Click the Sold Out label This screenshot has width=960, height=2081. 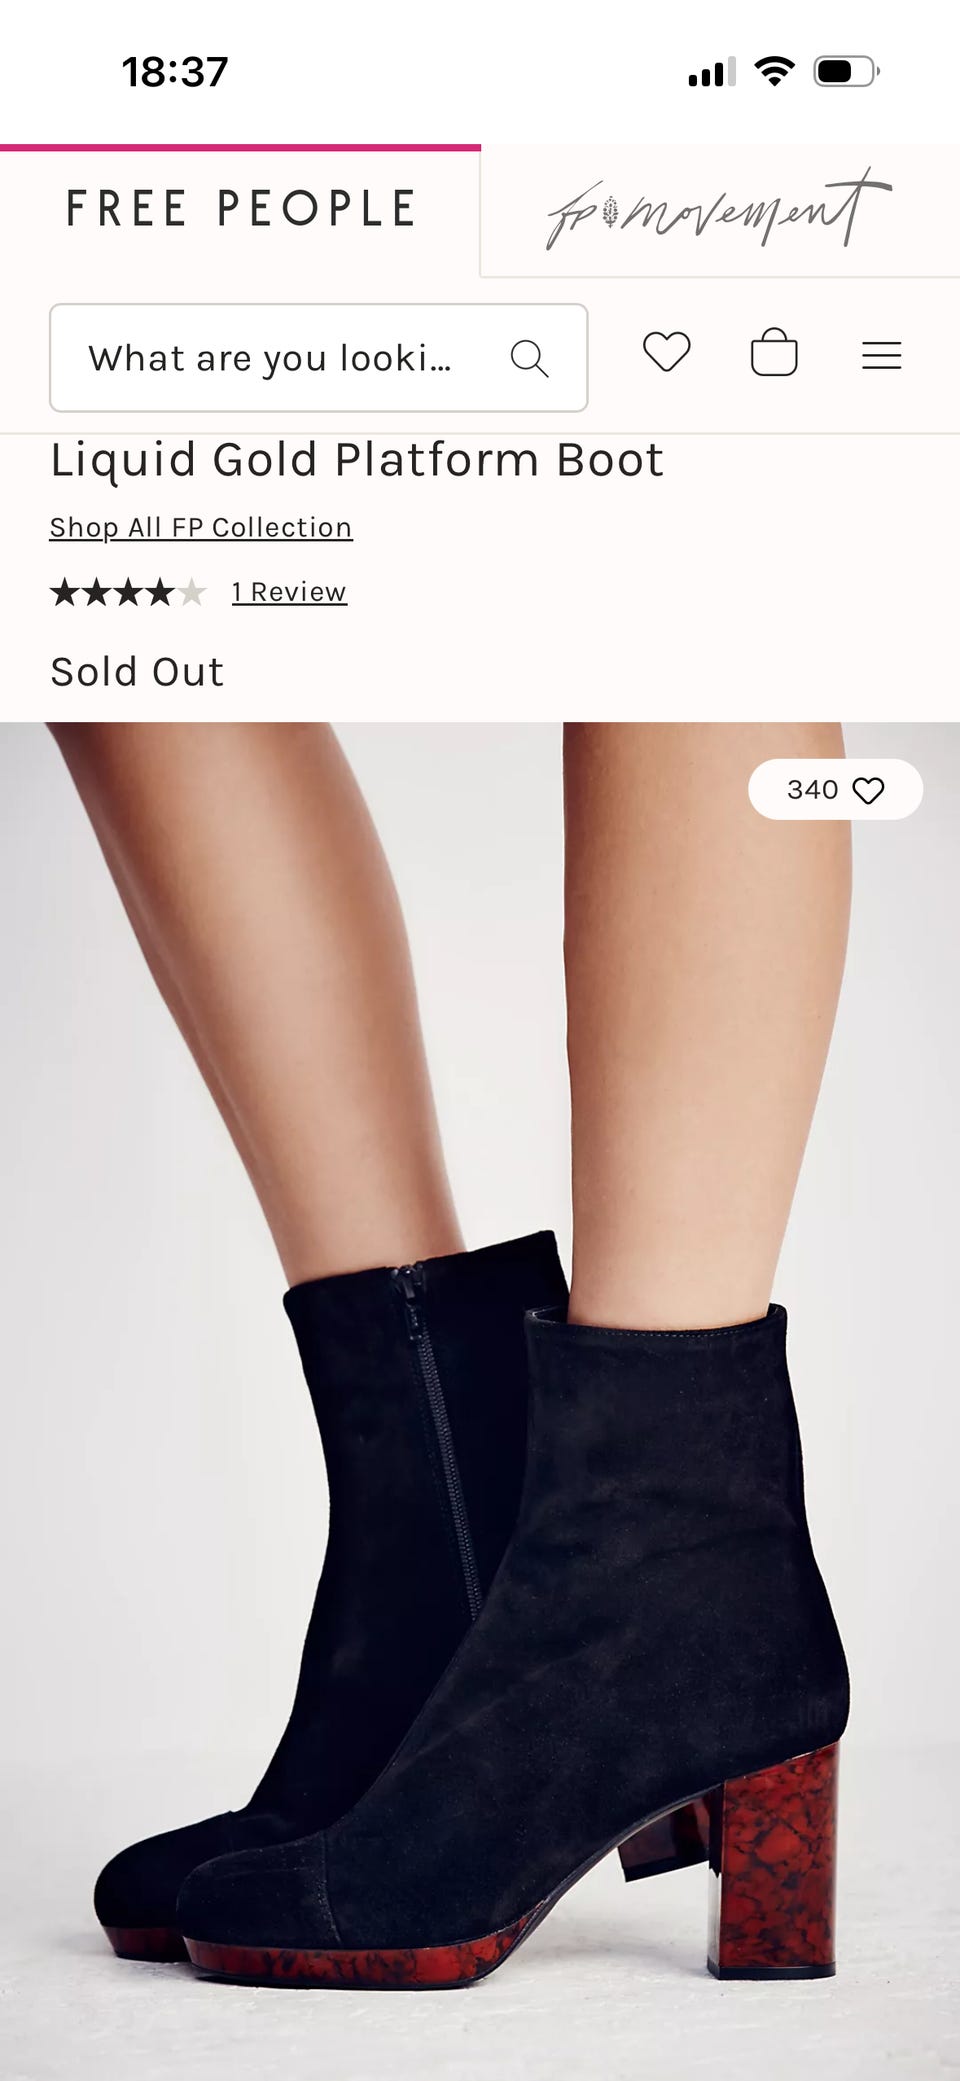137,672
